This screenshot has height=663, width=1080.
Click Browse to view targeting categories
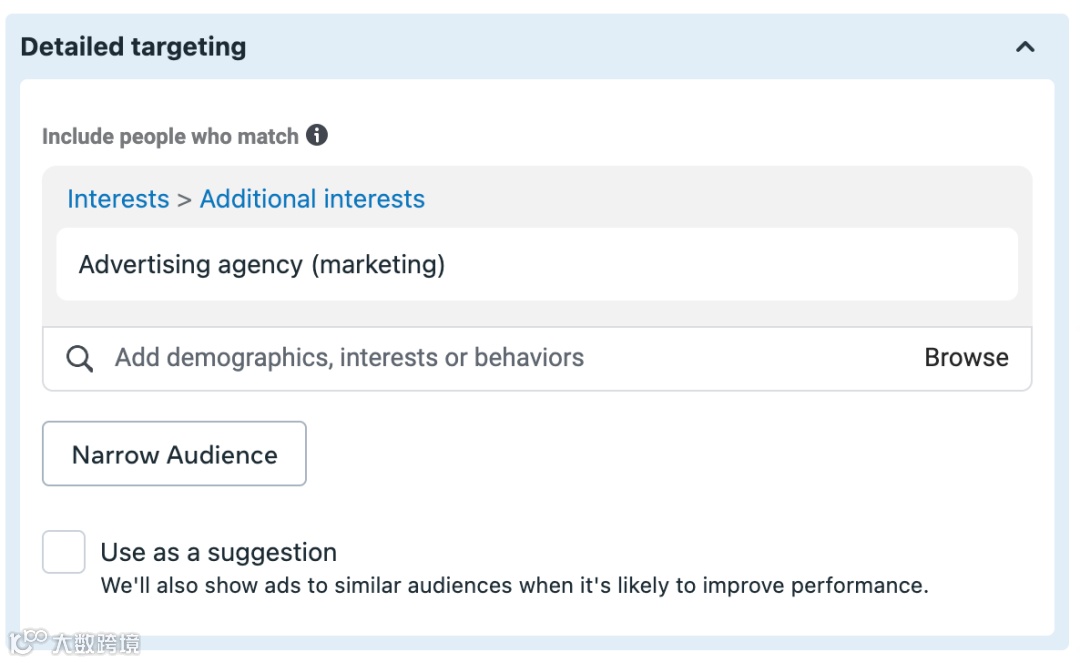click(x=966, y=358)
